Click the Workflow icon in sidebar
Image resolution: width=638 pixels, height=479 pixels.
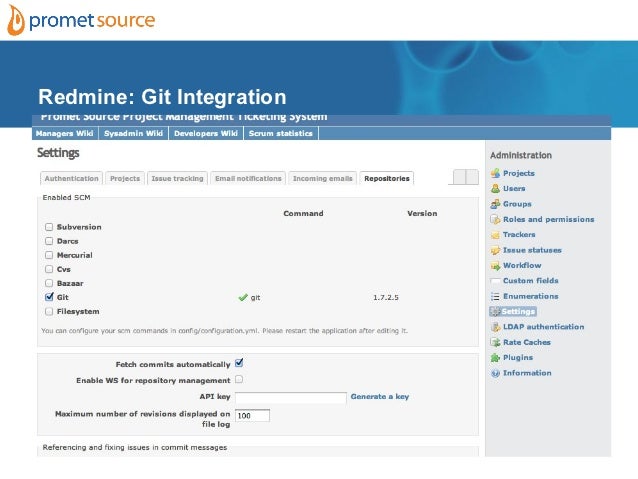(495, 266)
